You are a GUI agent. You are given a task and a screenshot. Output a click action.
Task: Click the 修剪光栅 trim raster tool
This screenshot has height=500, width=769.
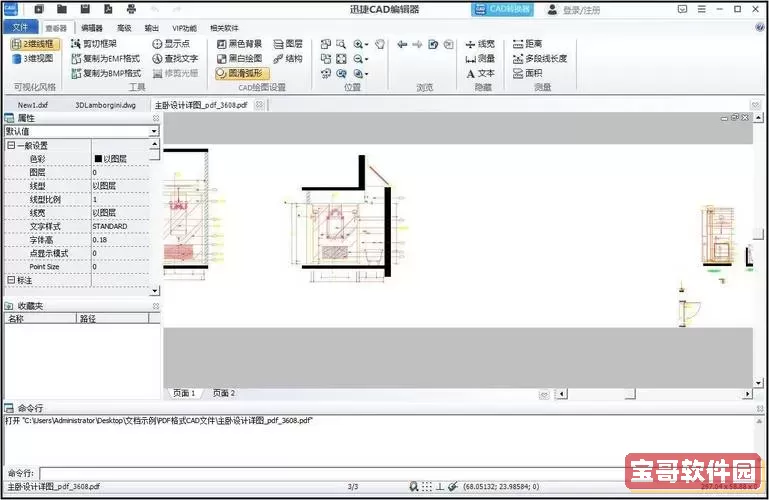[x=175, y=73]
